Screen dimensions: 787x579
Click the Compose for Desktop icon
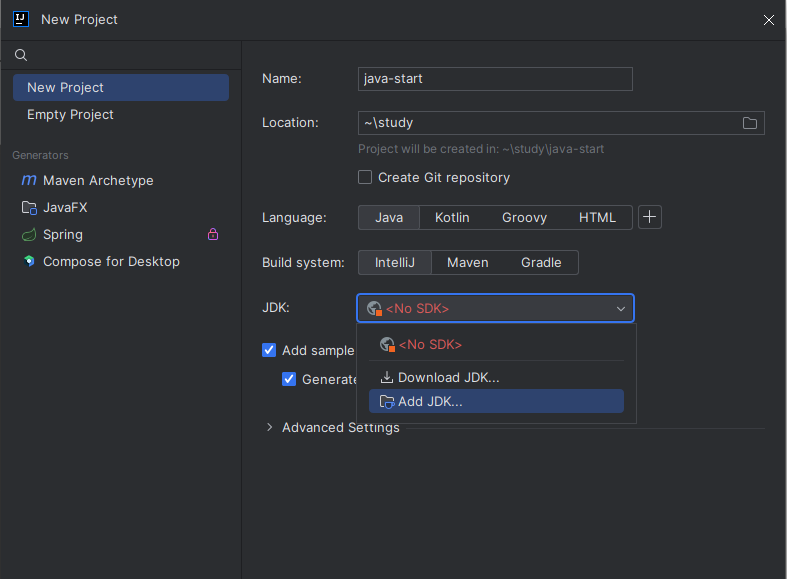[28, 262]
